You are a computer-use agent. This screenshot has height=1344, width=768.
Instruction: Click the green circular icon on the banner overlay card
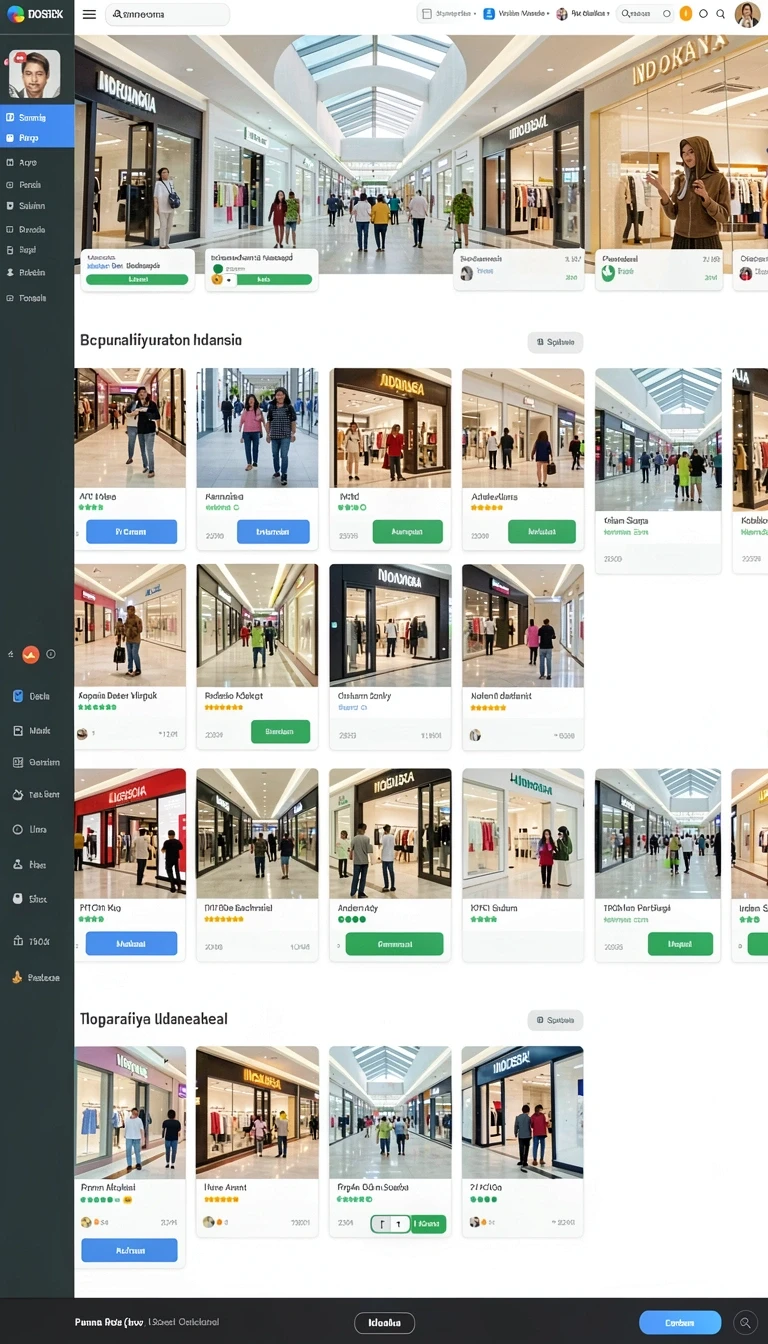tap(608, 272)
